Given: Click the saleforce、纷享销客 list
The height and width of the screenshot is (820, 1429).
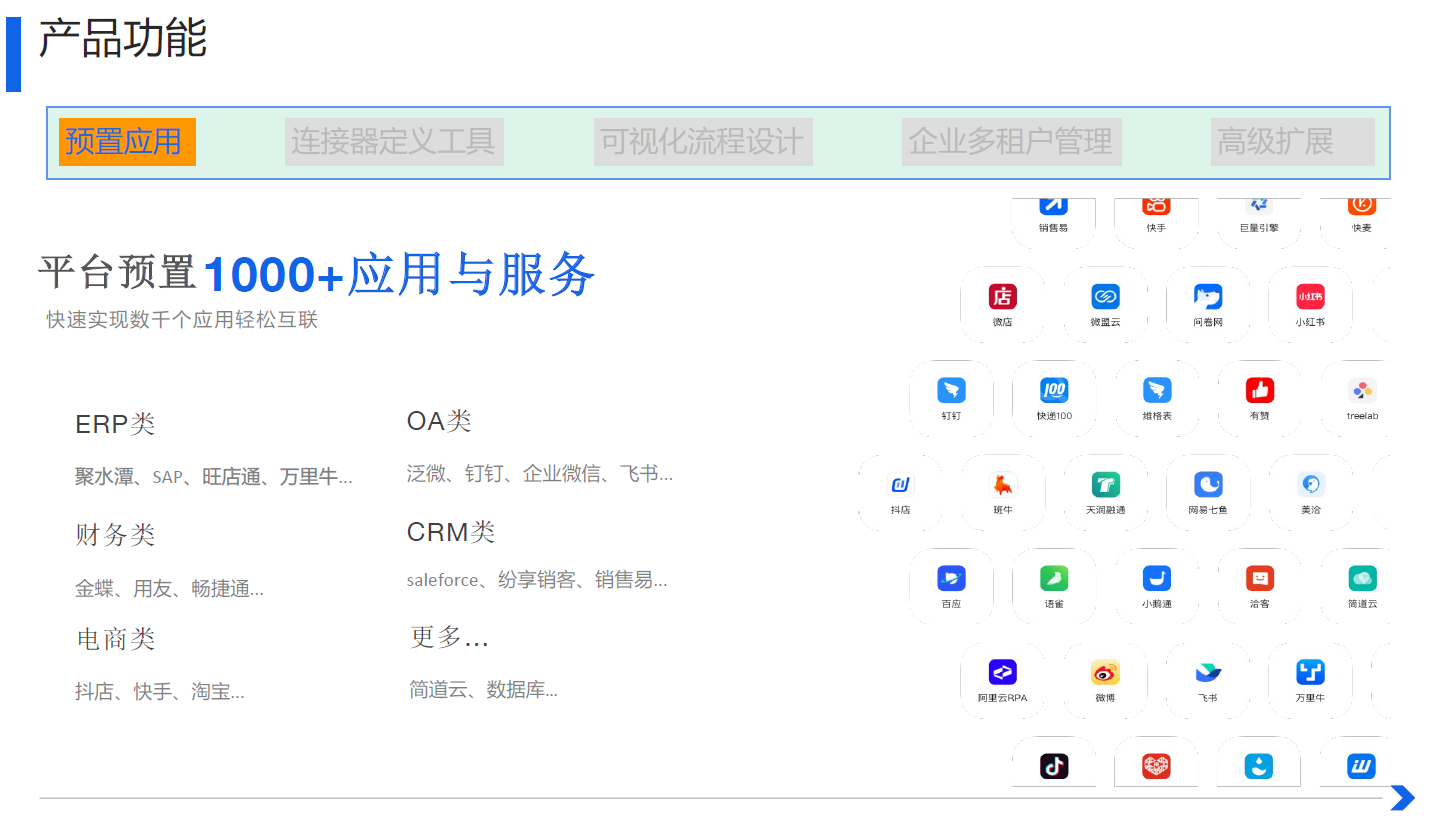Looking at the screenshot, I should click(x=537, y=580).
